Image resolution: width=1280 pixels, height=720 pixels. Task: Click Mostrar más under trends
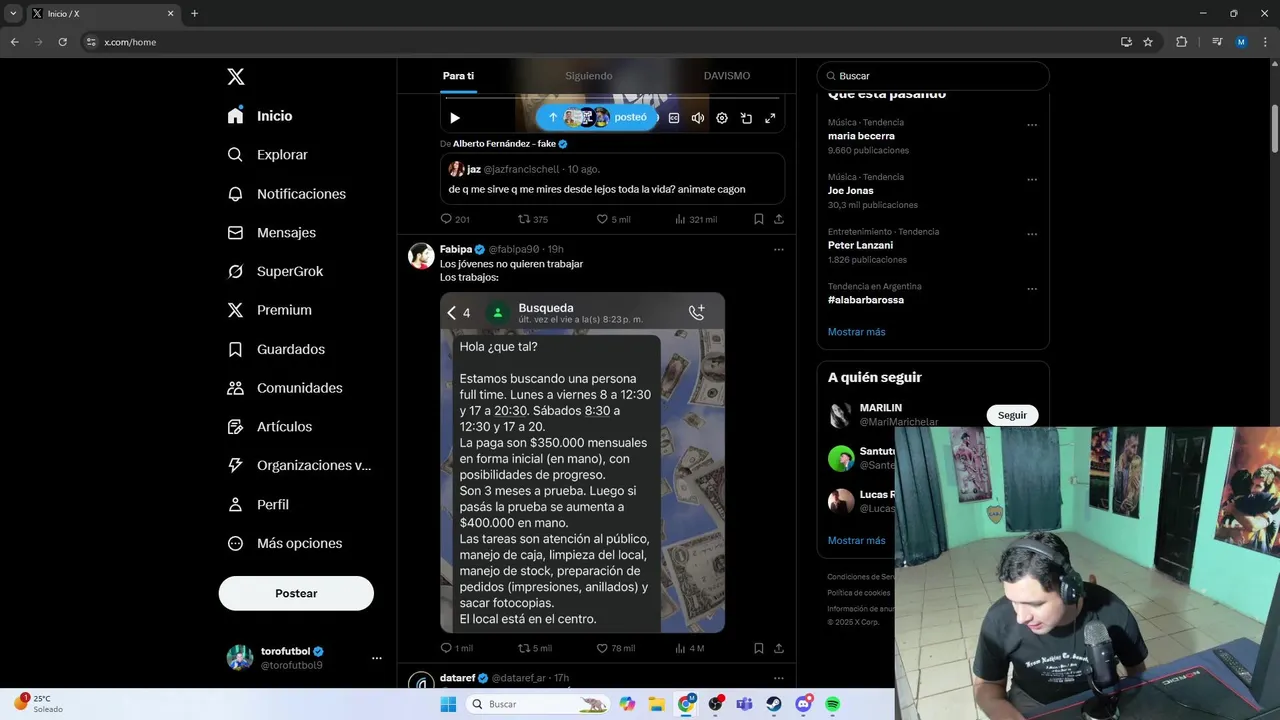click(856, 332)
